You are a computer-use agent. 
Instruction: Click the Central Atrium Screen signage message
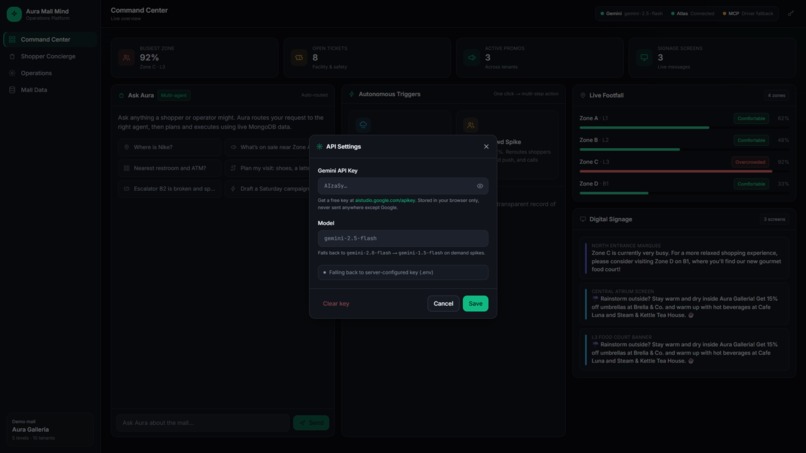[x=684, y=304]
